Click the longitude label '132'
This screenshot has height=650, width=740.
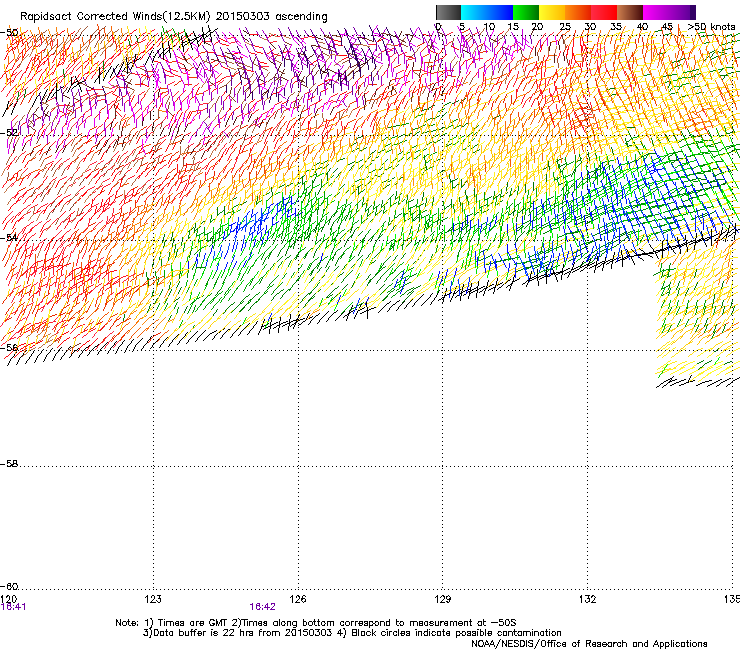click(x=588, y=599)
